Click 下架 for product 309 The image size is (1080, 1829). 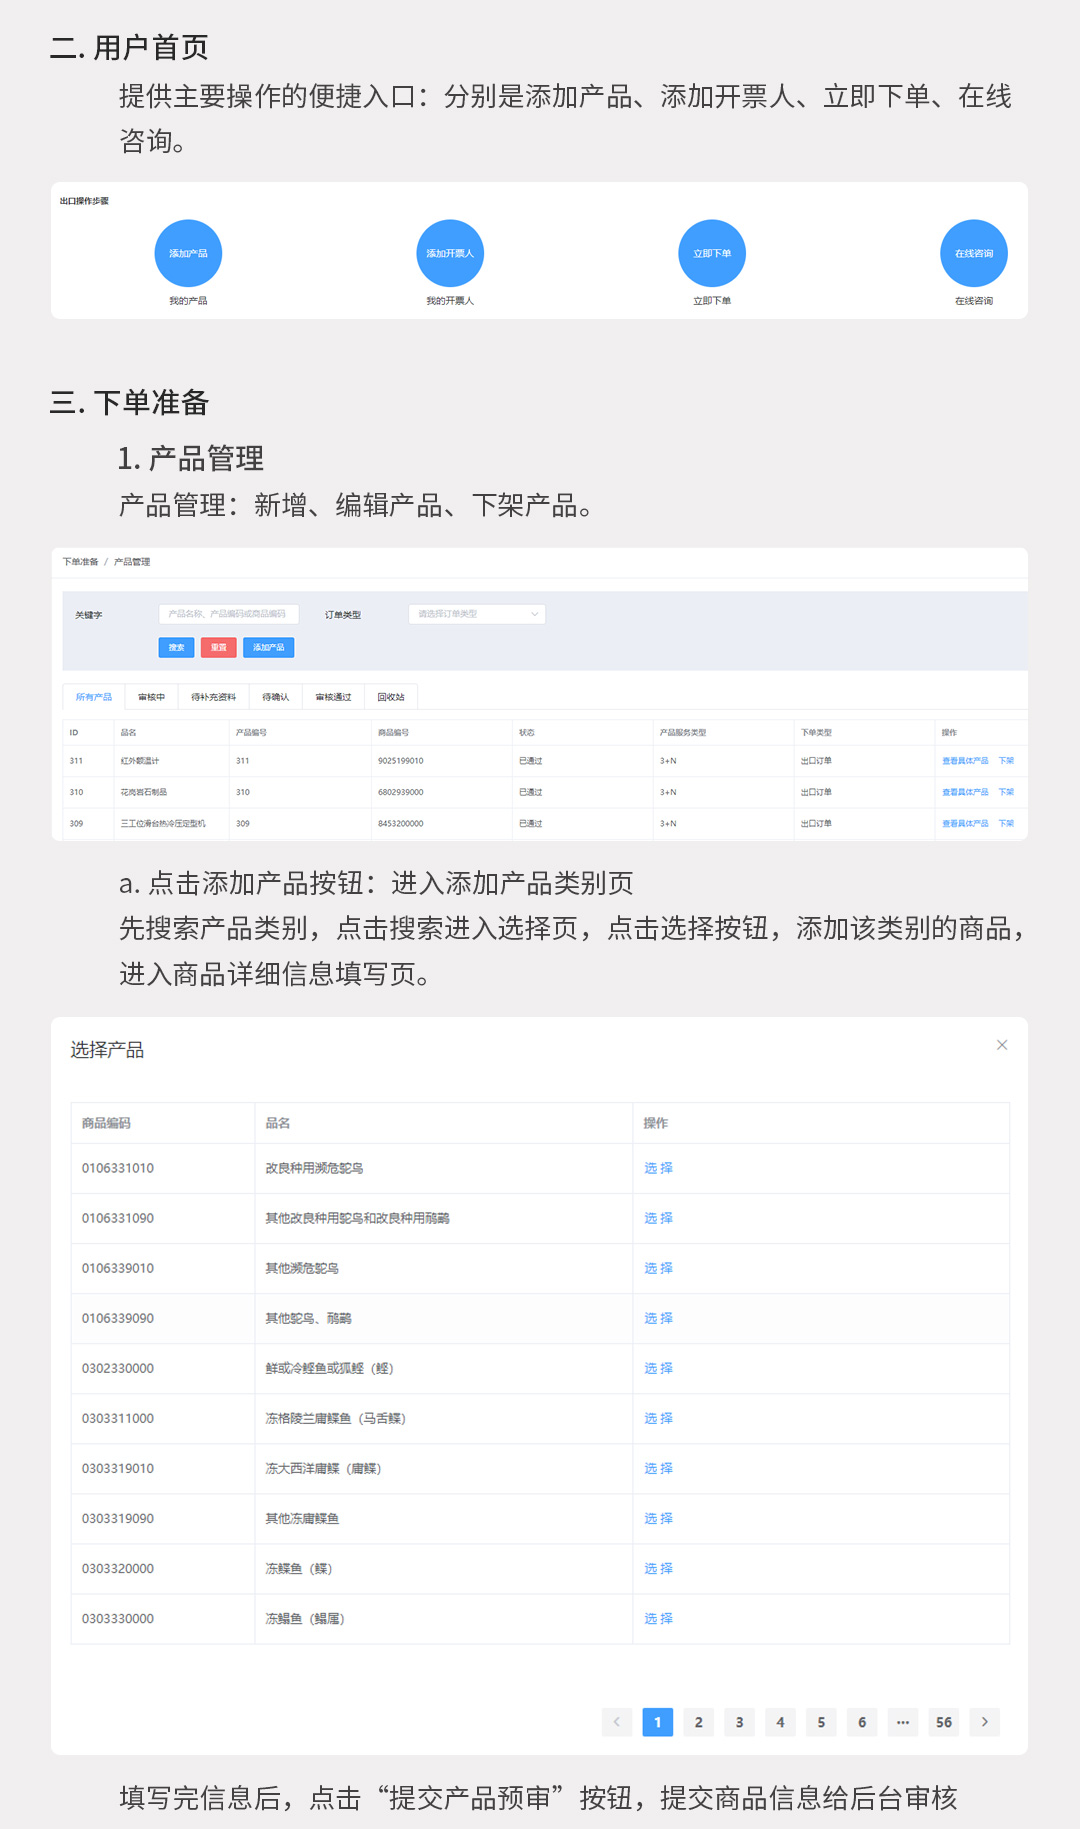click(1006, 824)
